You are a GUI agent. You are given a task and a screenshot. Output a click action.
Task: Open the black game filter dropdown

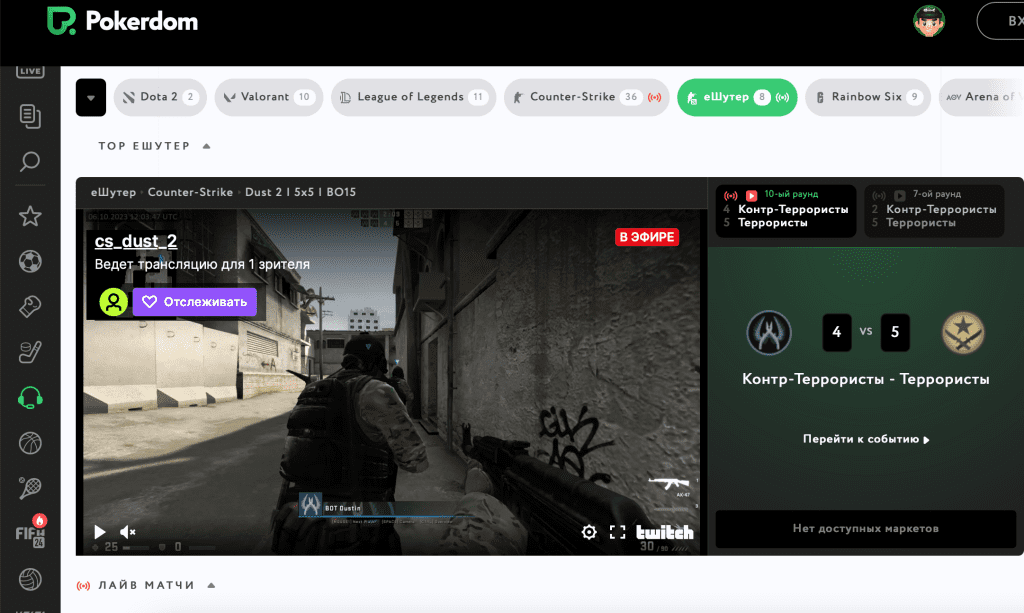click(90, 97)
